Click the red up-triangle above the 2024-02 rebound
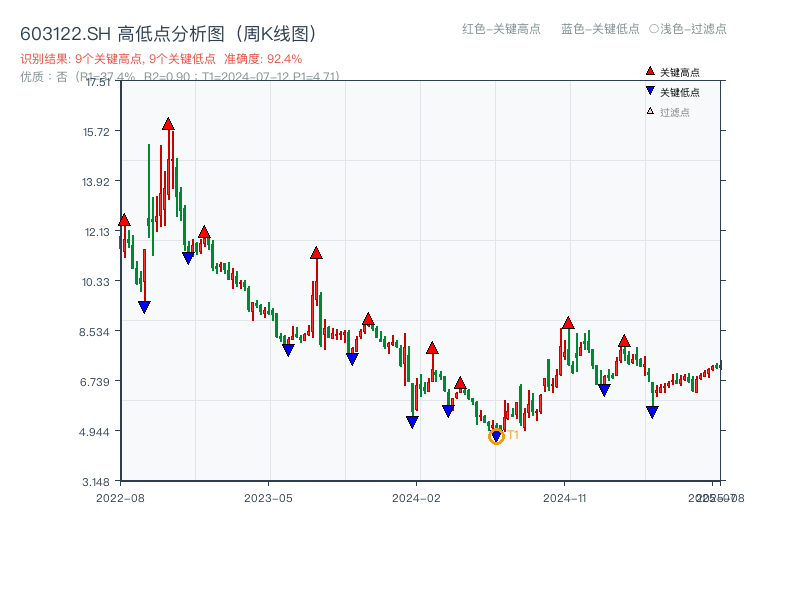 coord(431,349)
